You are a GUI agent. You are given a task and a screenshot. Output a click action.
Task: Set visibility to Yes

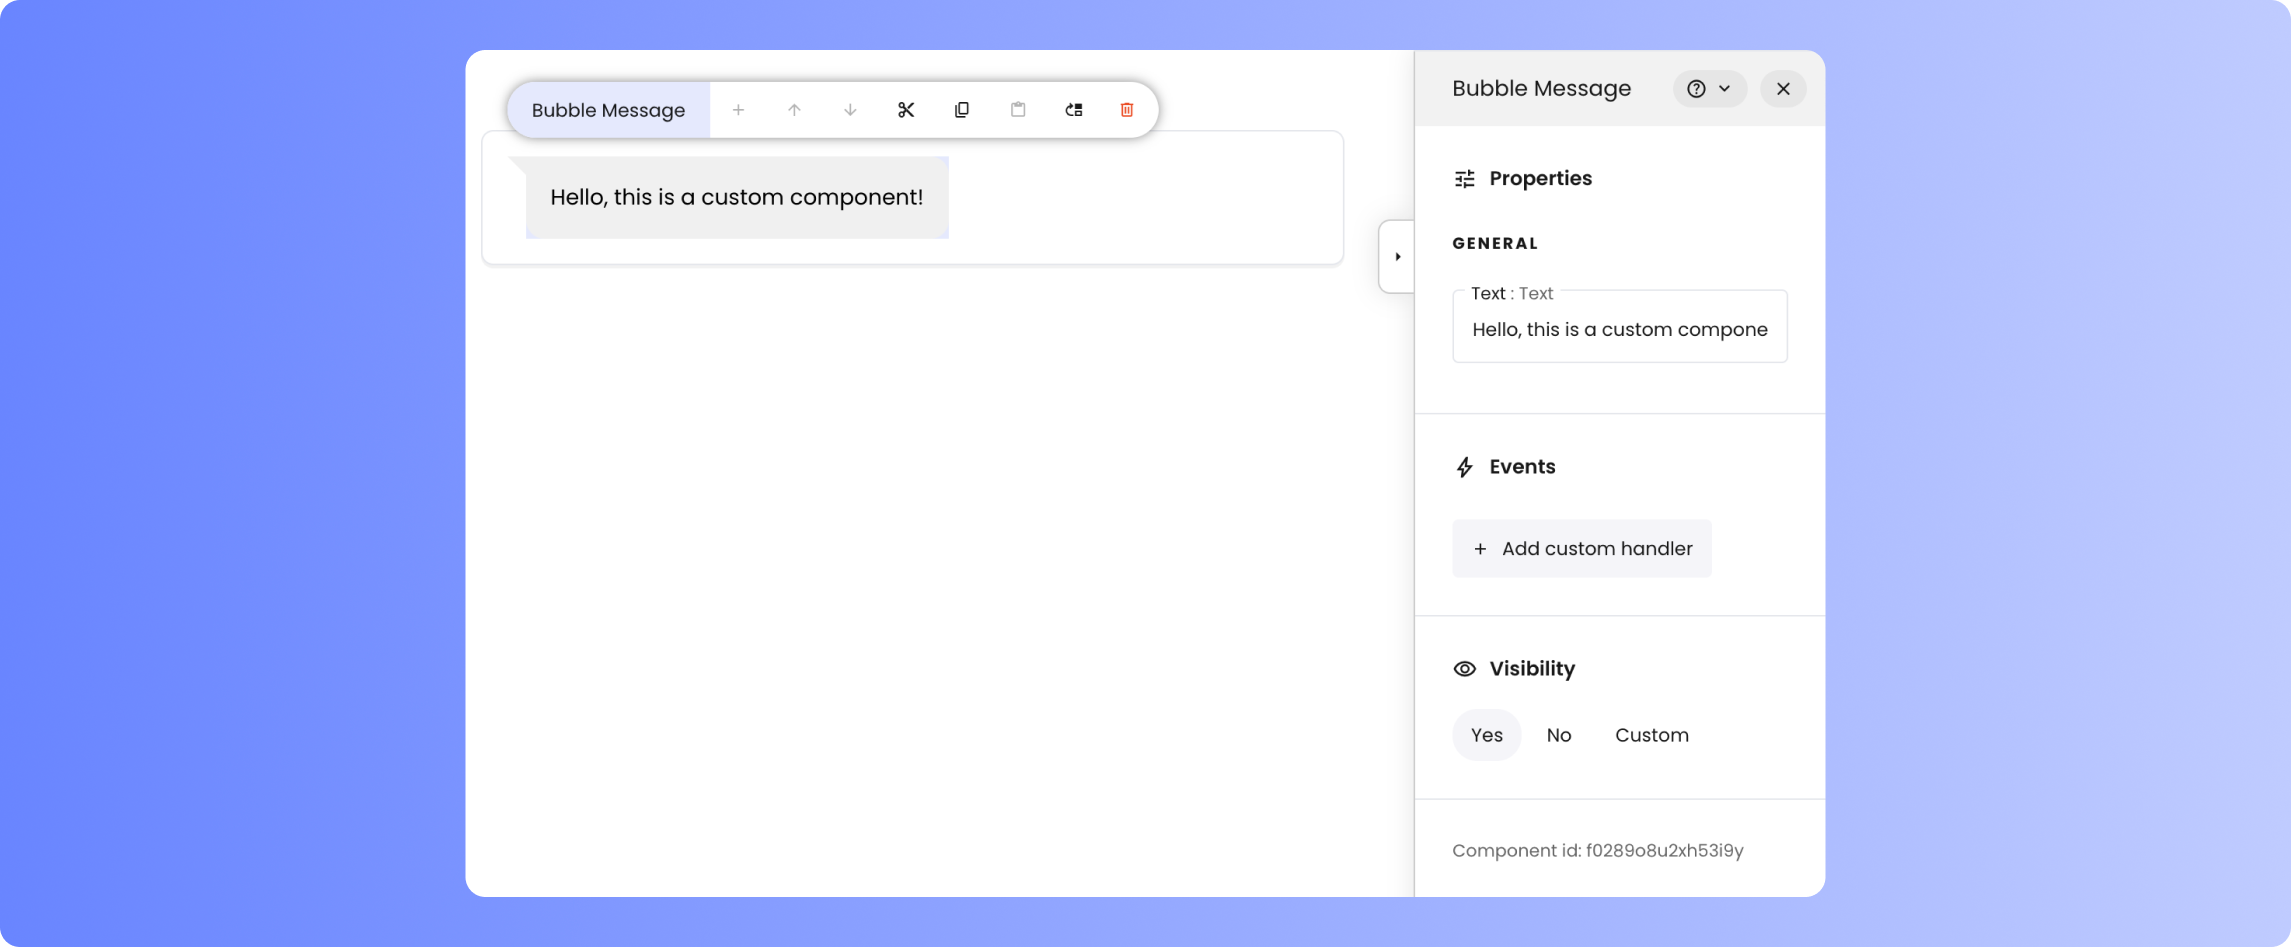tap(1487, 735)
